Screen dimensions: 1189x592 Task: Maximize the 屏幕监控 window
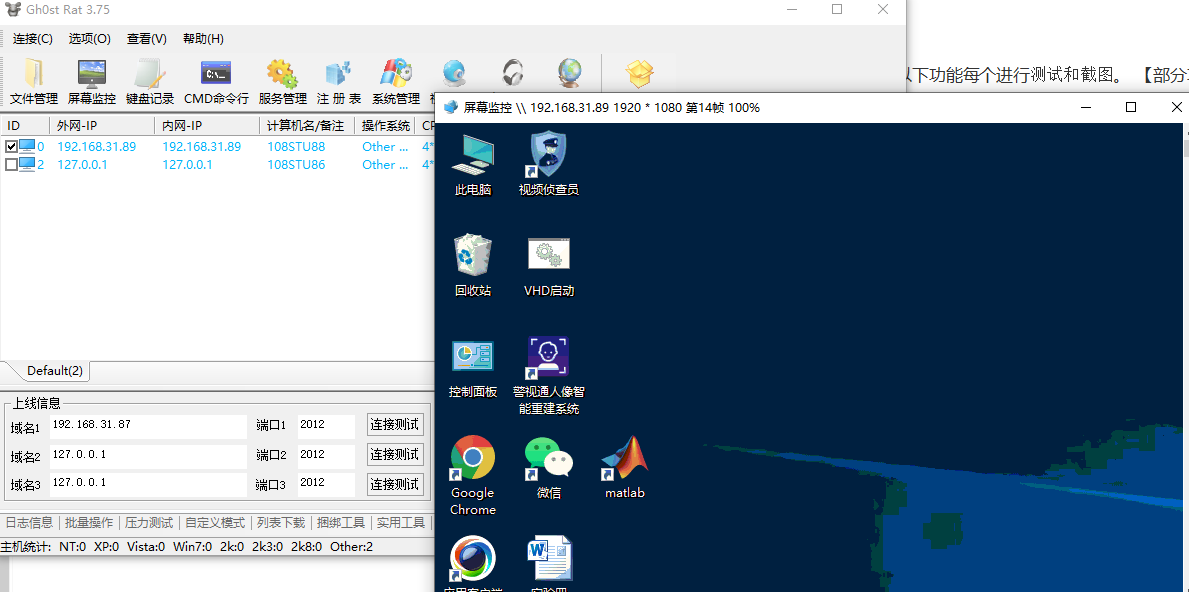click(1131, 108)
